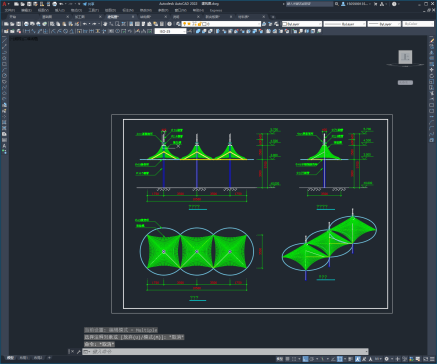Select the Rectangle draw tool
The width and height of the screenshot is (437, 364).
pyautogui.click(x=4, y=64)
